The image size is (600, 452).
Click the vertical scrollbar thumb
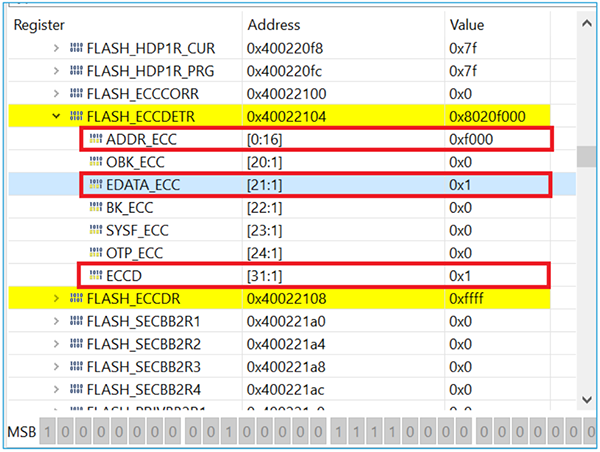coord(592,158)
